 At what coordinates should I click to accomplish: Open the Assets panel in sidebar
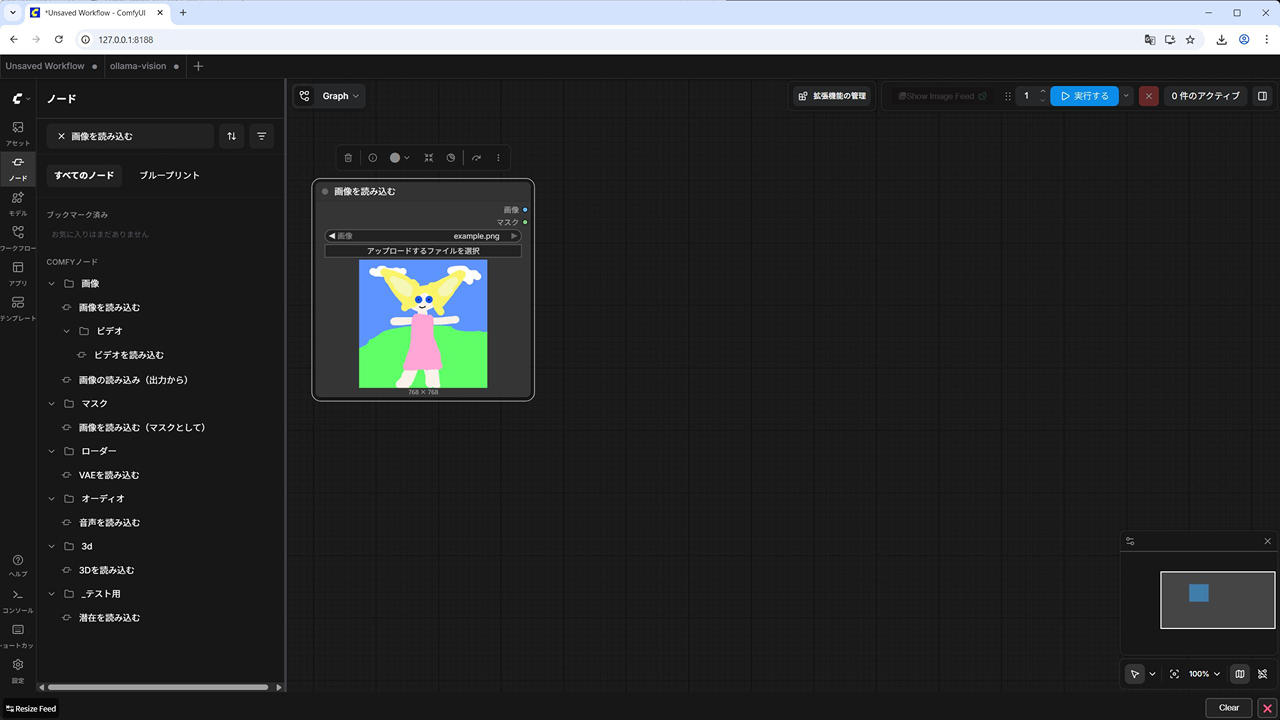18,133
